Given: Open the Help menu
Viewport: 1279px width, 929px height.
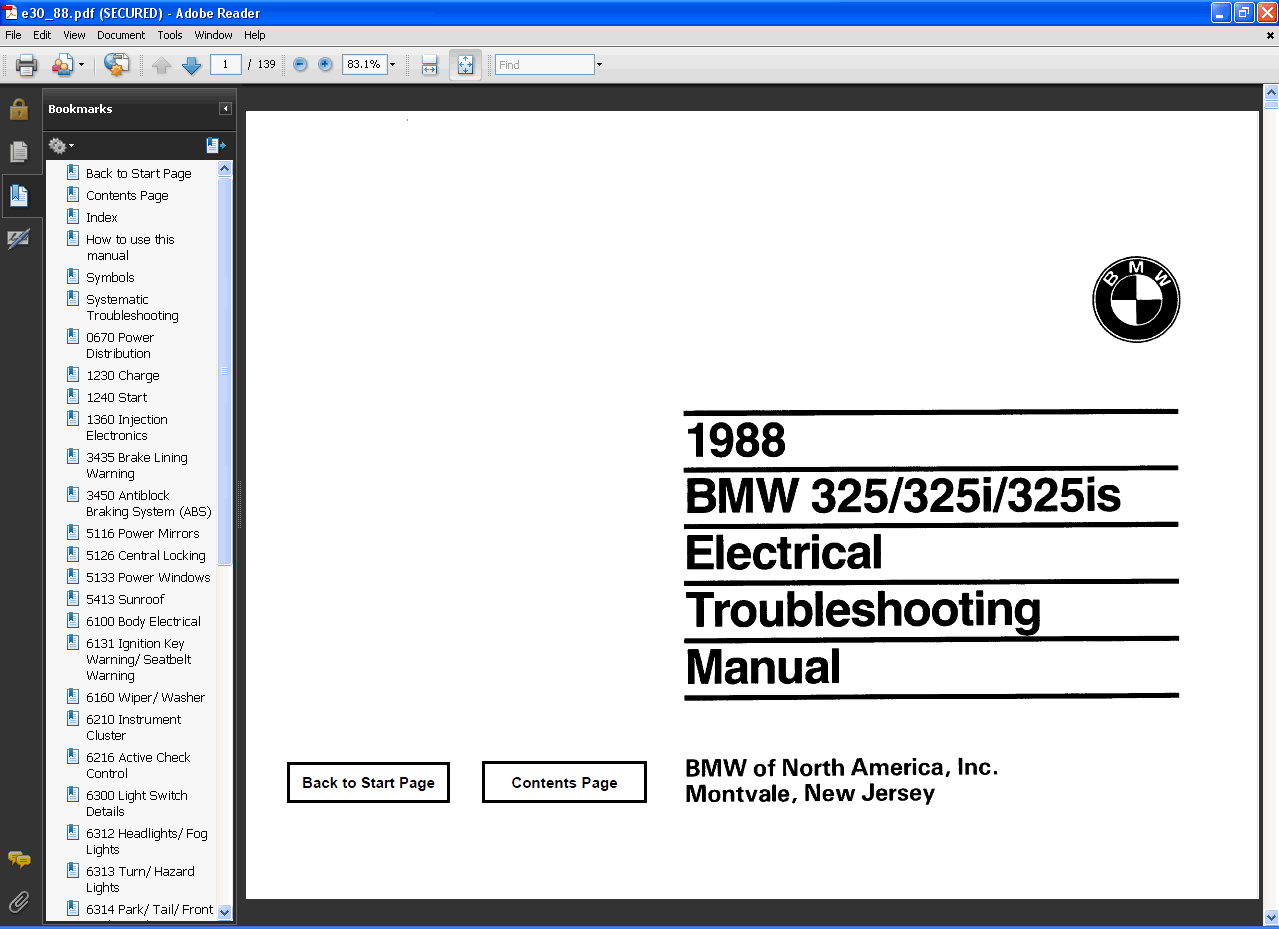Looking at the screenshot, I should (255, 35).
